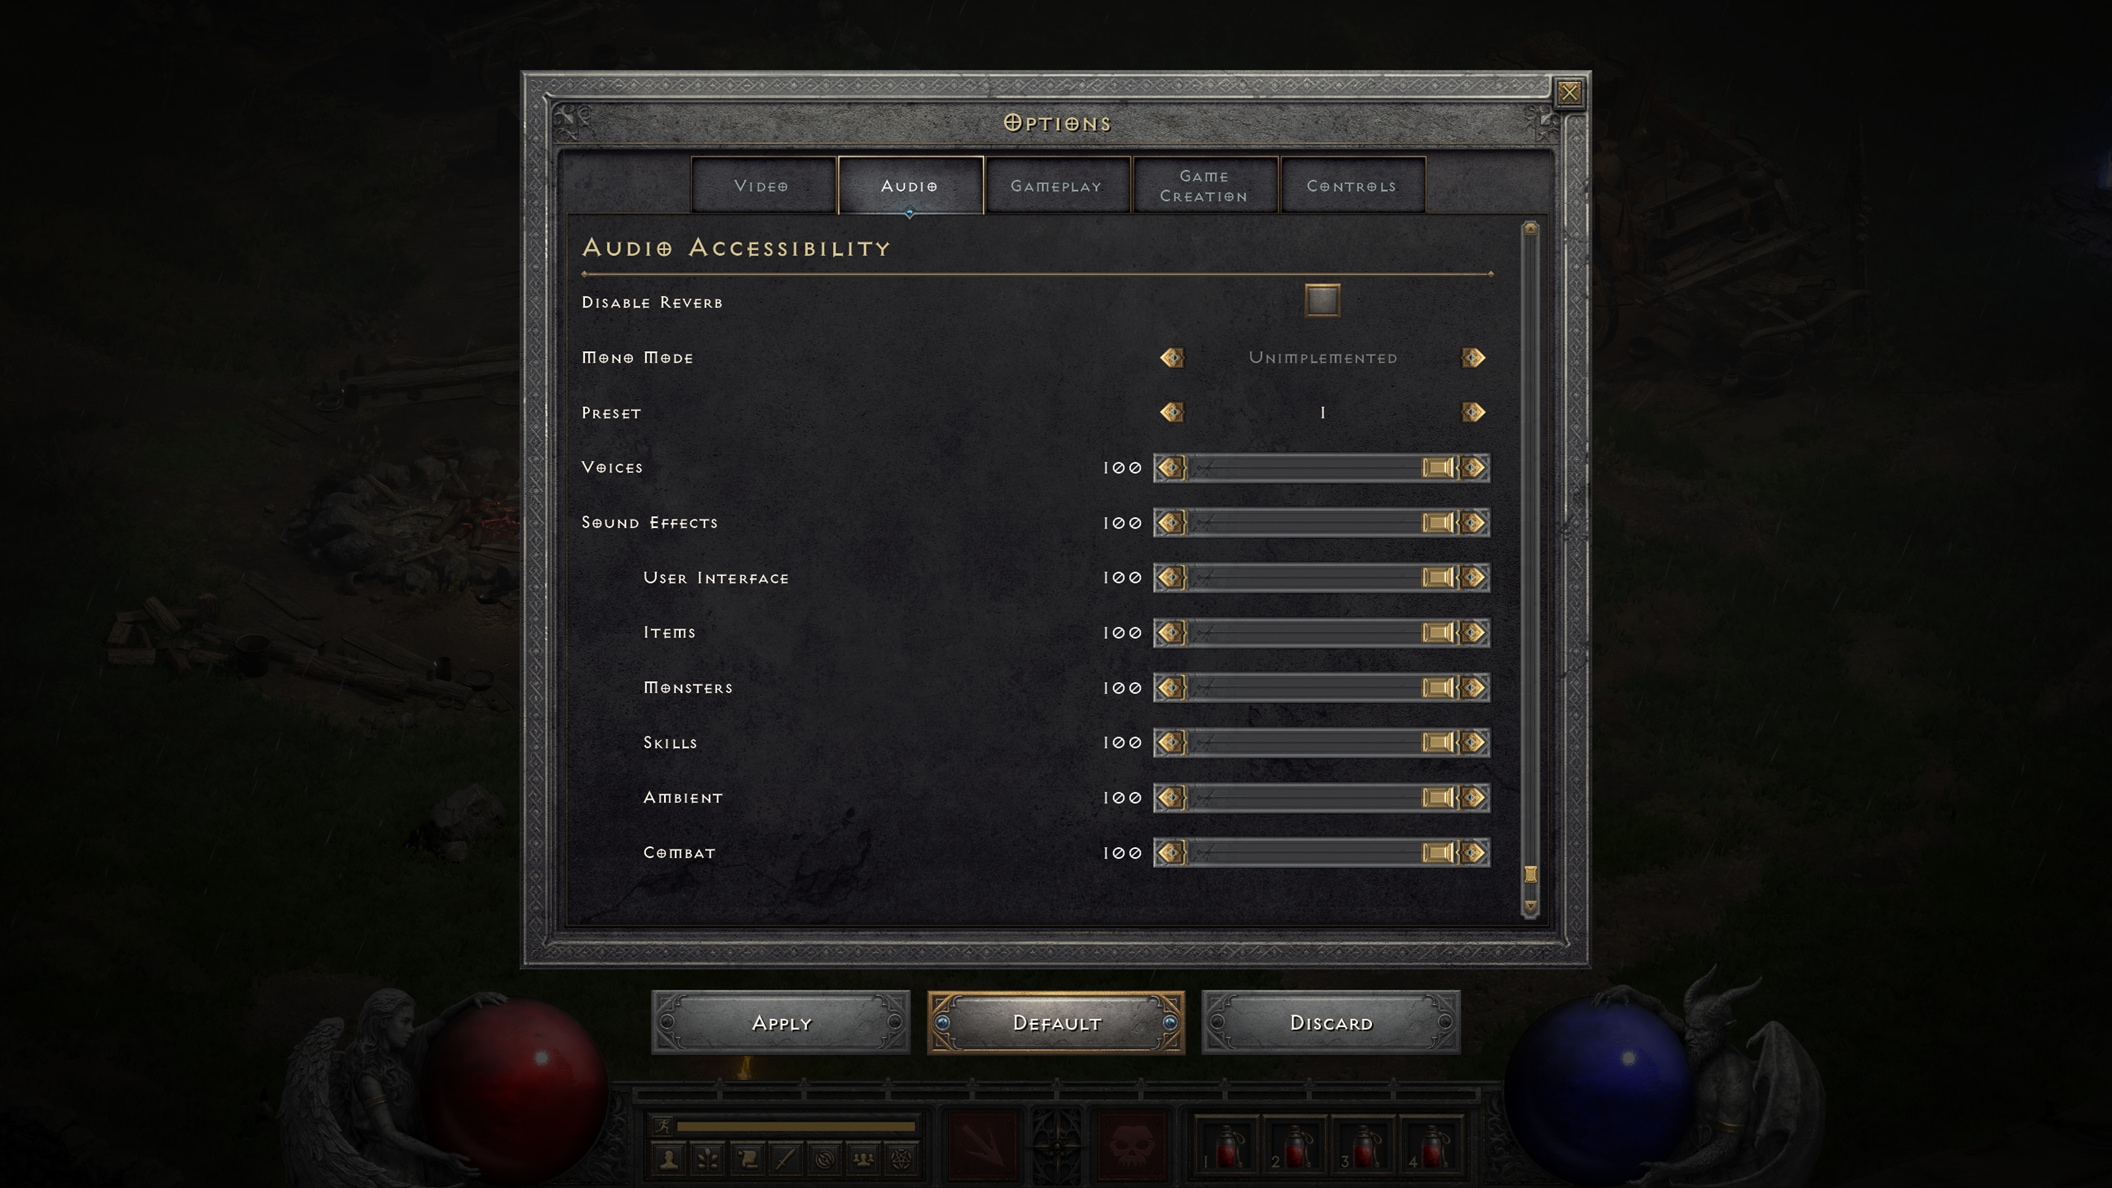Viewport: 2112px width, 1188px height.
Task: Click the left arrow icon for Mono Mode
Action: (x=1171, y=357)
